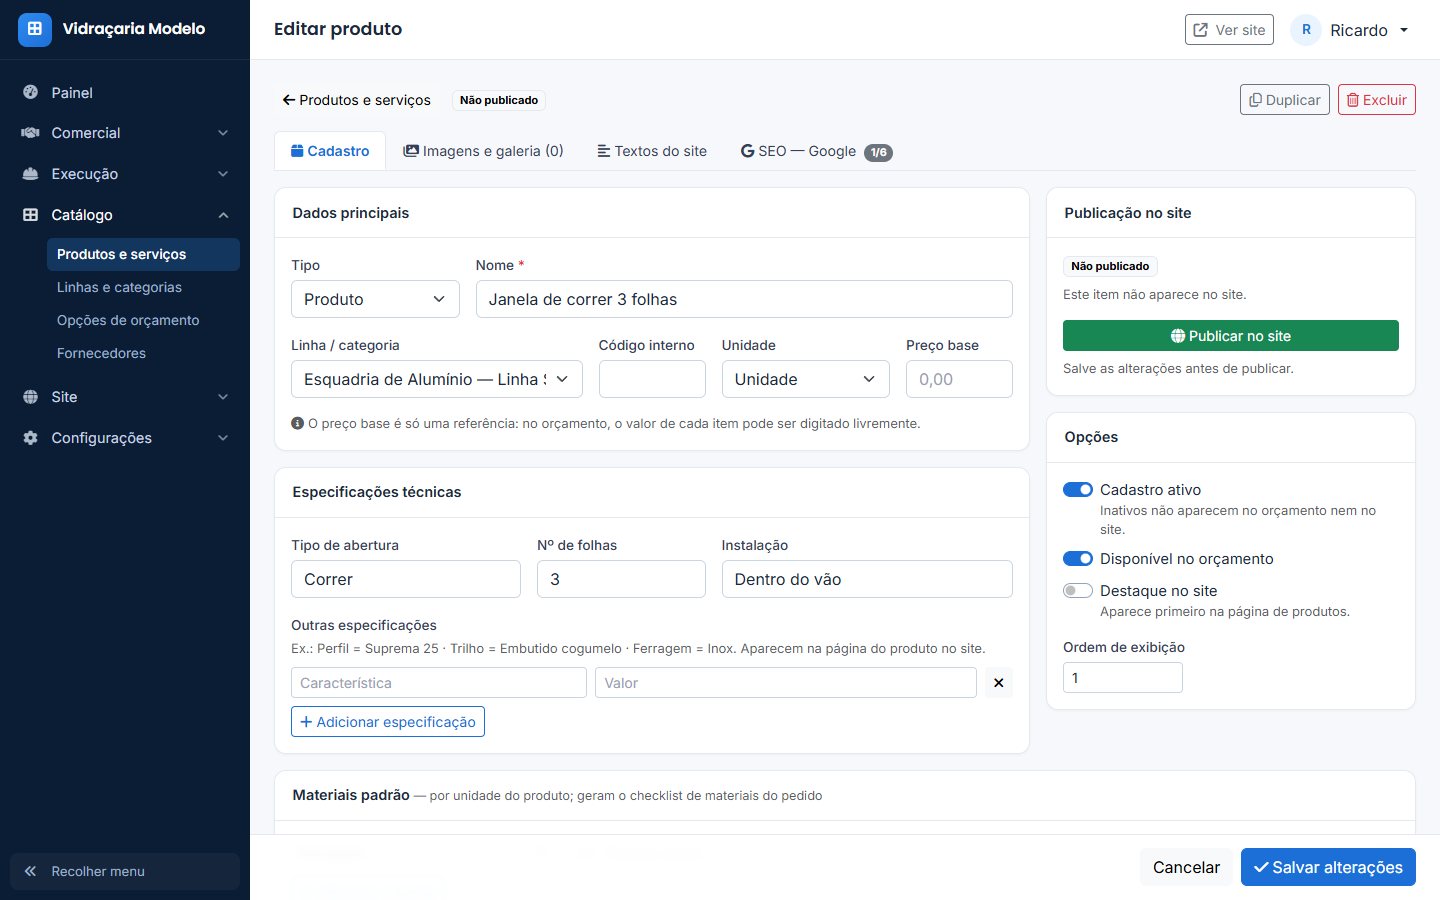Switch to Imagens e galeria tab
Image resolution: width=1440 pixels, height=900 pixels.
coord(483,151)
